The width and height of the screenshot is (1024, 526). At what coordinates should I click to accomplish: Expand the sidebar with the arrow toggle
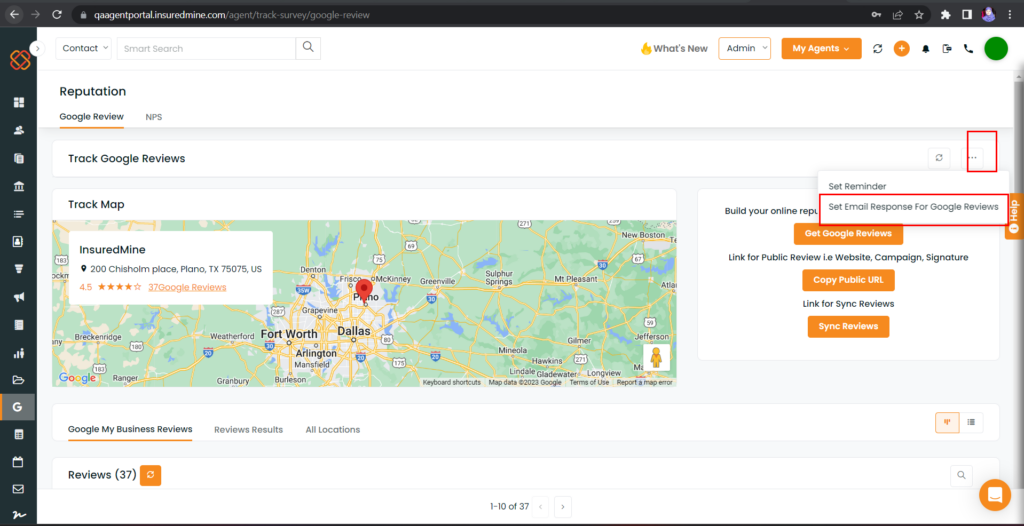(37, 48)
